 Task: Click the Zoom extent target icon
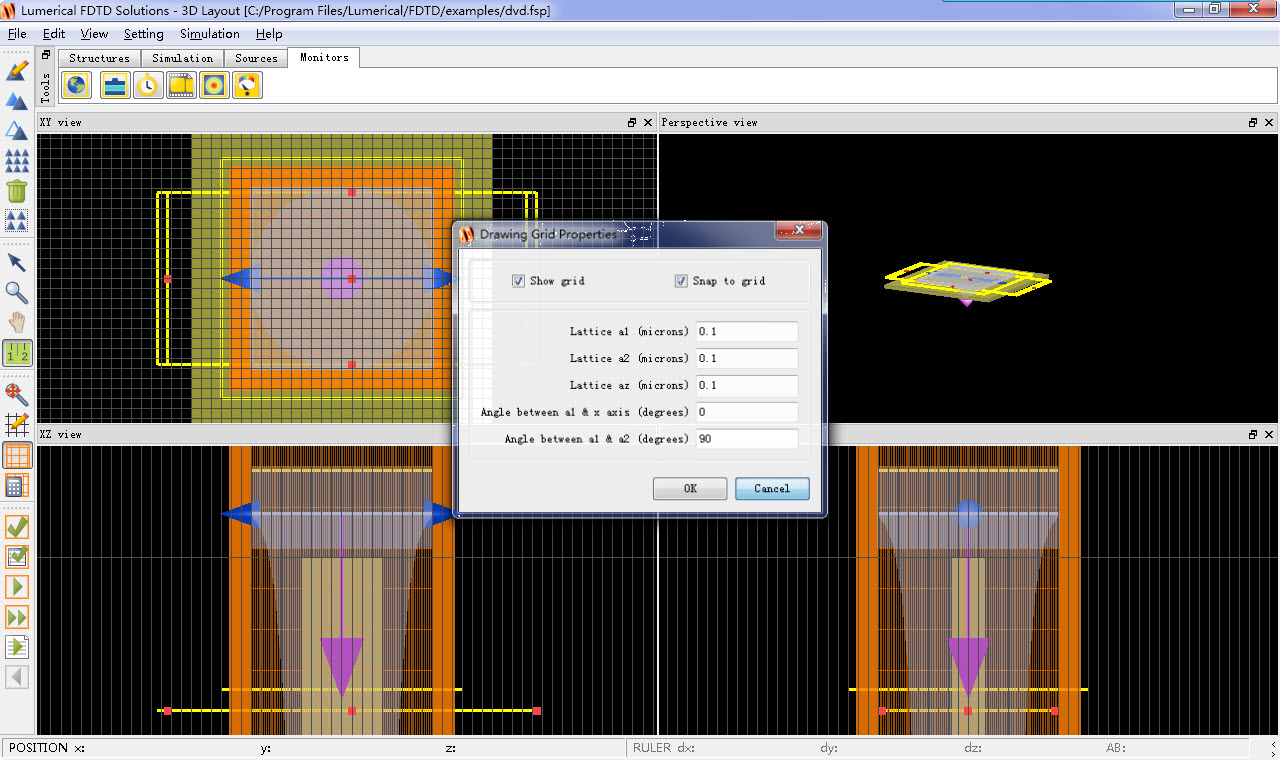17,395
